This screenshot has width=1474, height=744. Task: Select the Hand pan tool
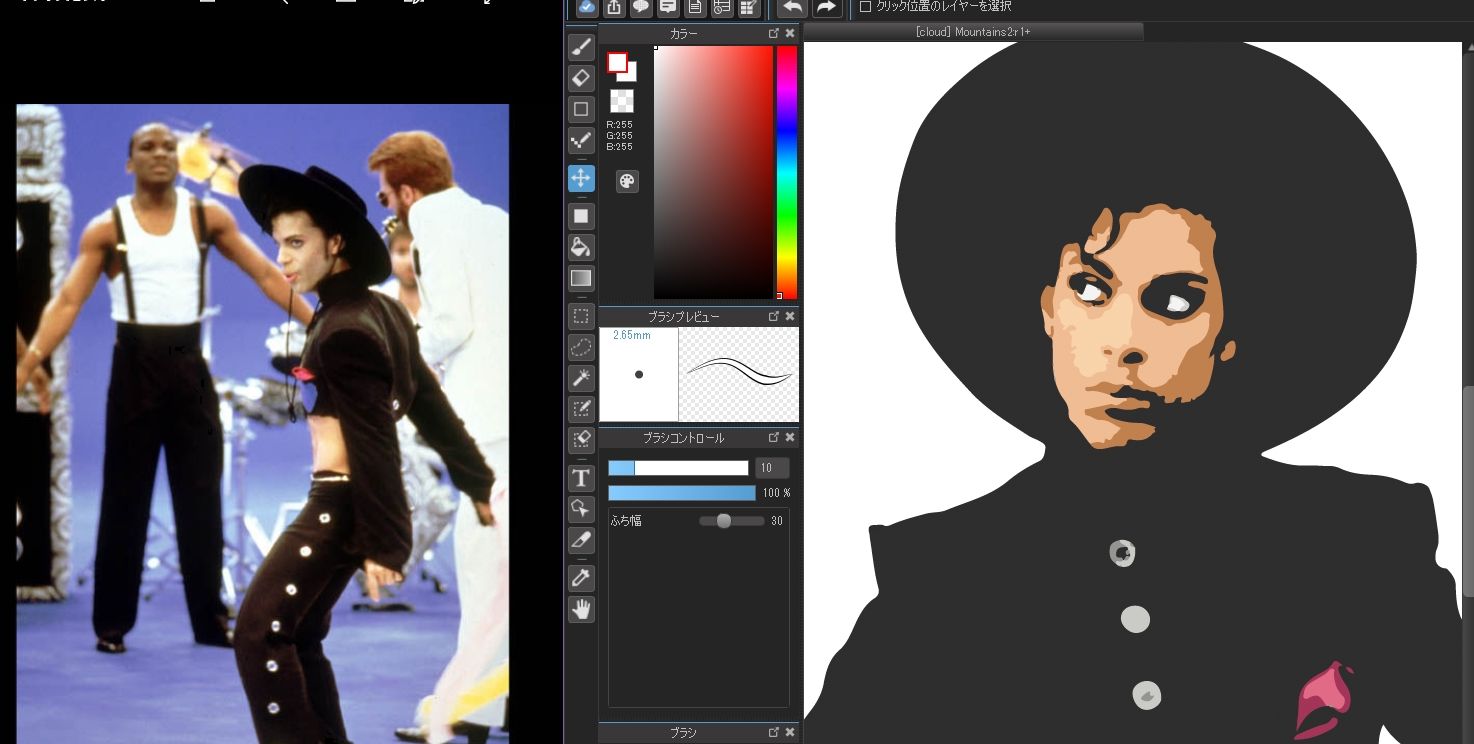(581, 609)
